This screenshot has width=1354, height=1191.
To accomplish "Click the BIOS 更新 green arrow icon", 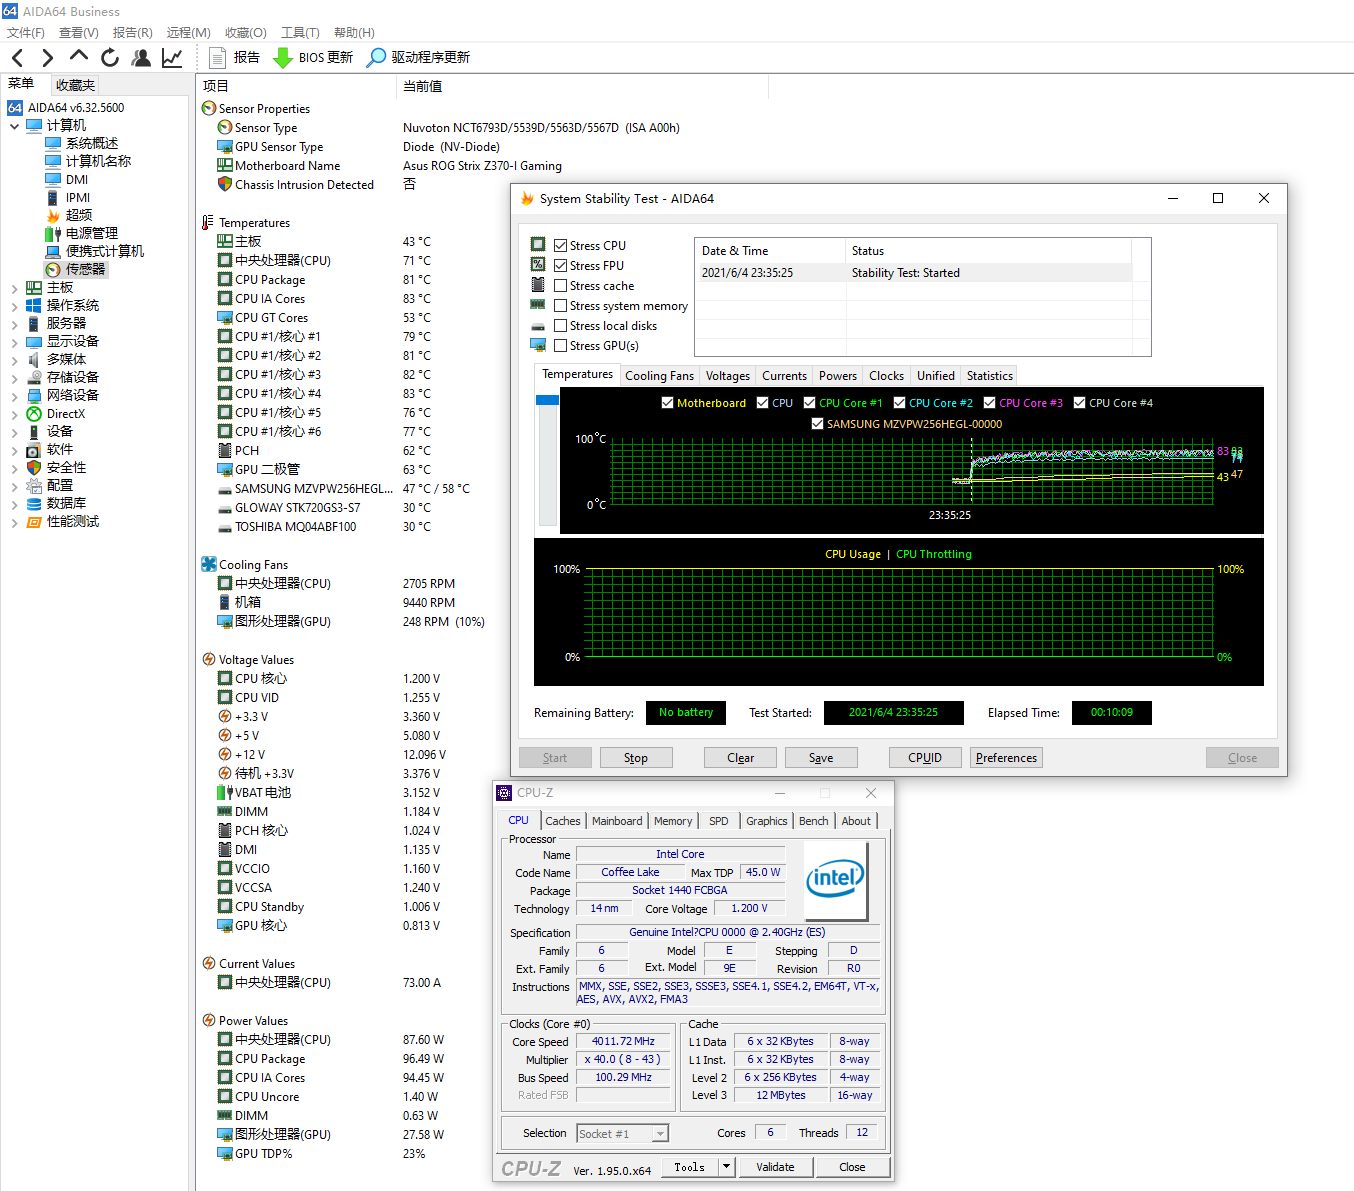I will [x=283, y=58].
